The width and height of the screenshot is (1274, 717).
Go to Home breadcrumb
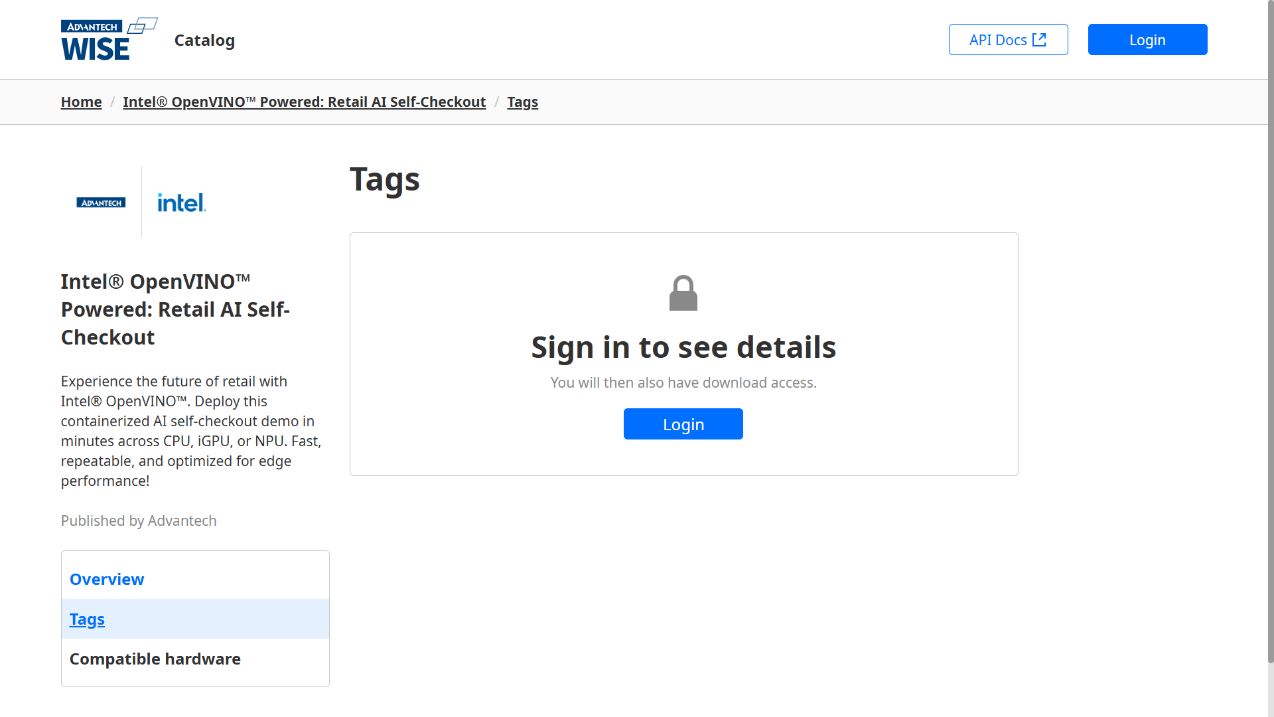pyautogui.click(x=81, y=102)
